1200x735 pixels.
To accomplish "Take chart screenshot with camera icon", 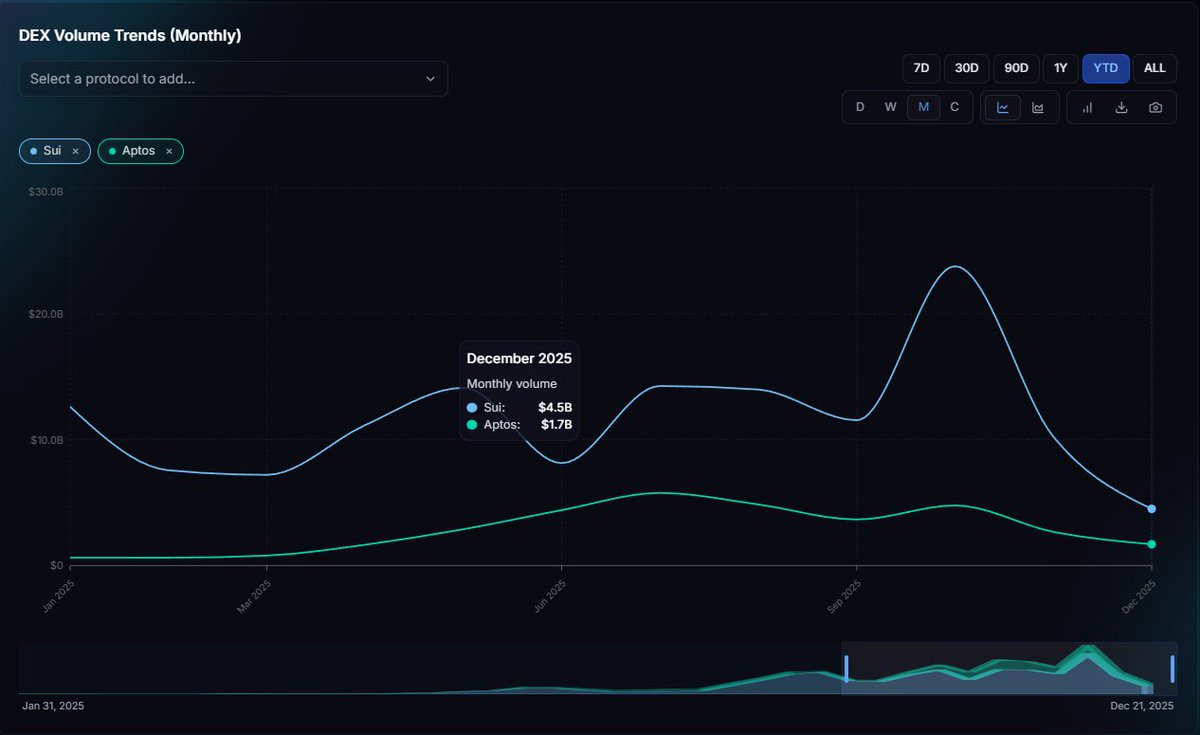I will pos(1156,108).
